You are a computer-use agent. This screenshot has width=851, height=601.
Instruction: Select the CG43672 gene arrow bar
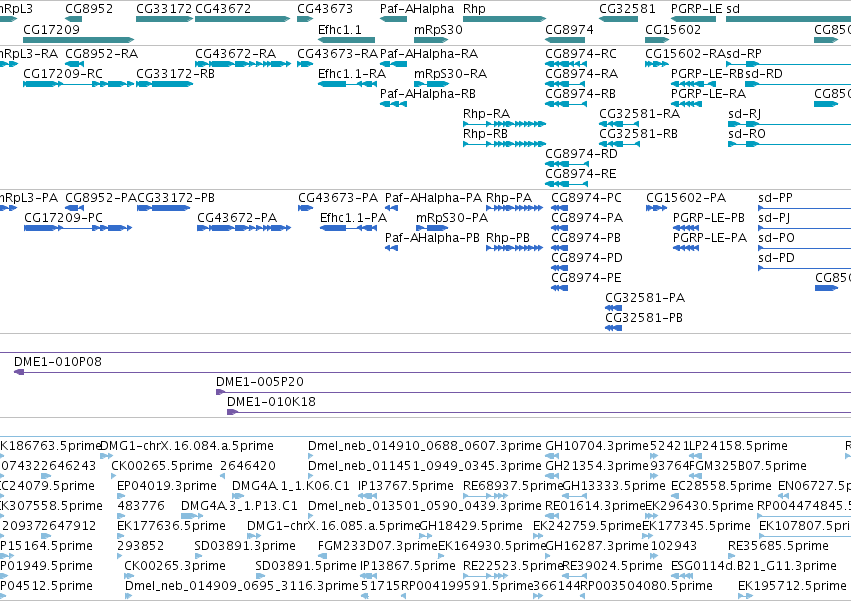tap(242, 19)
